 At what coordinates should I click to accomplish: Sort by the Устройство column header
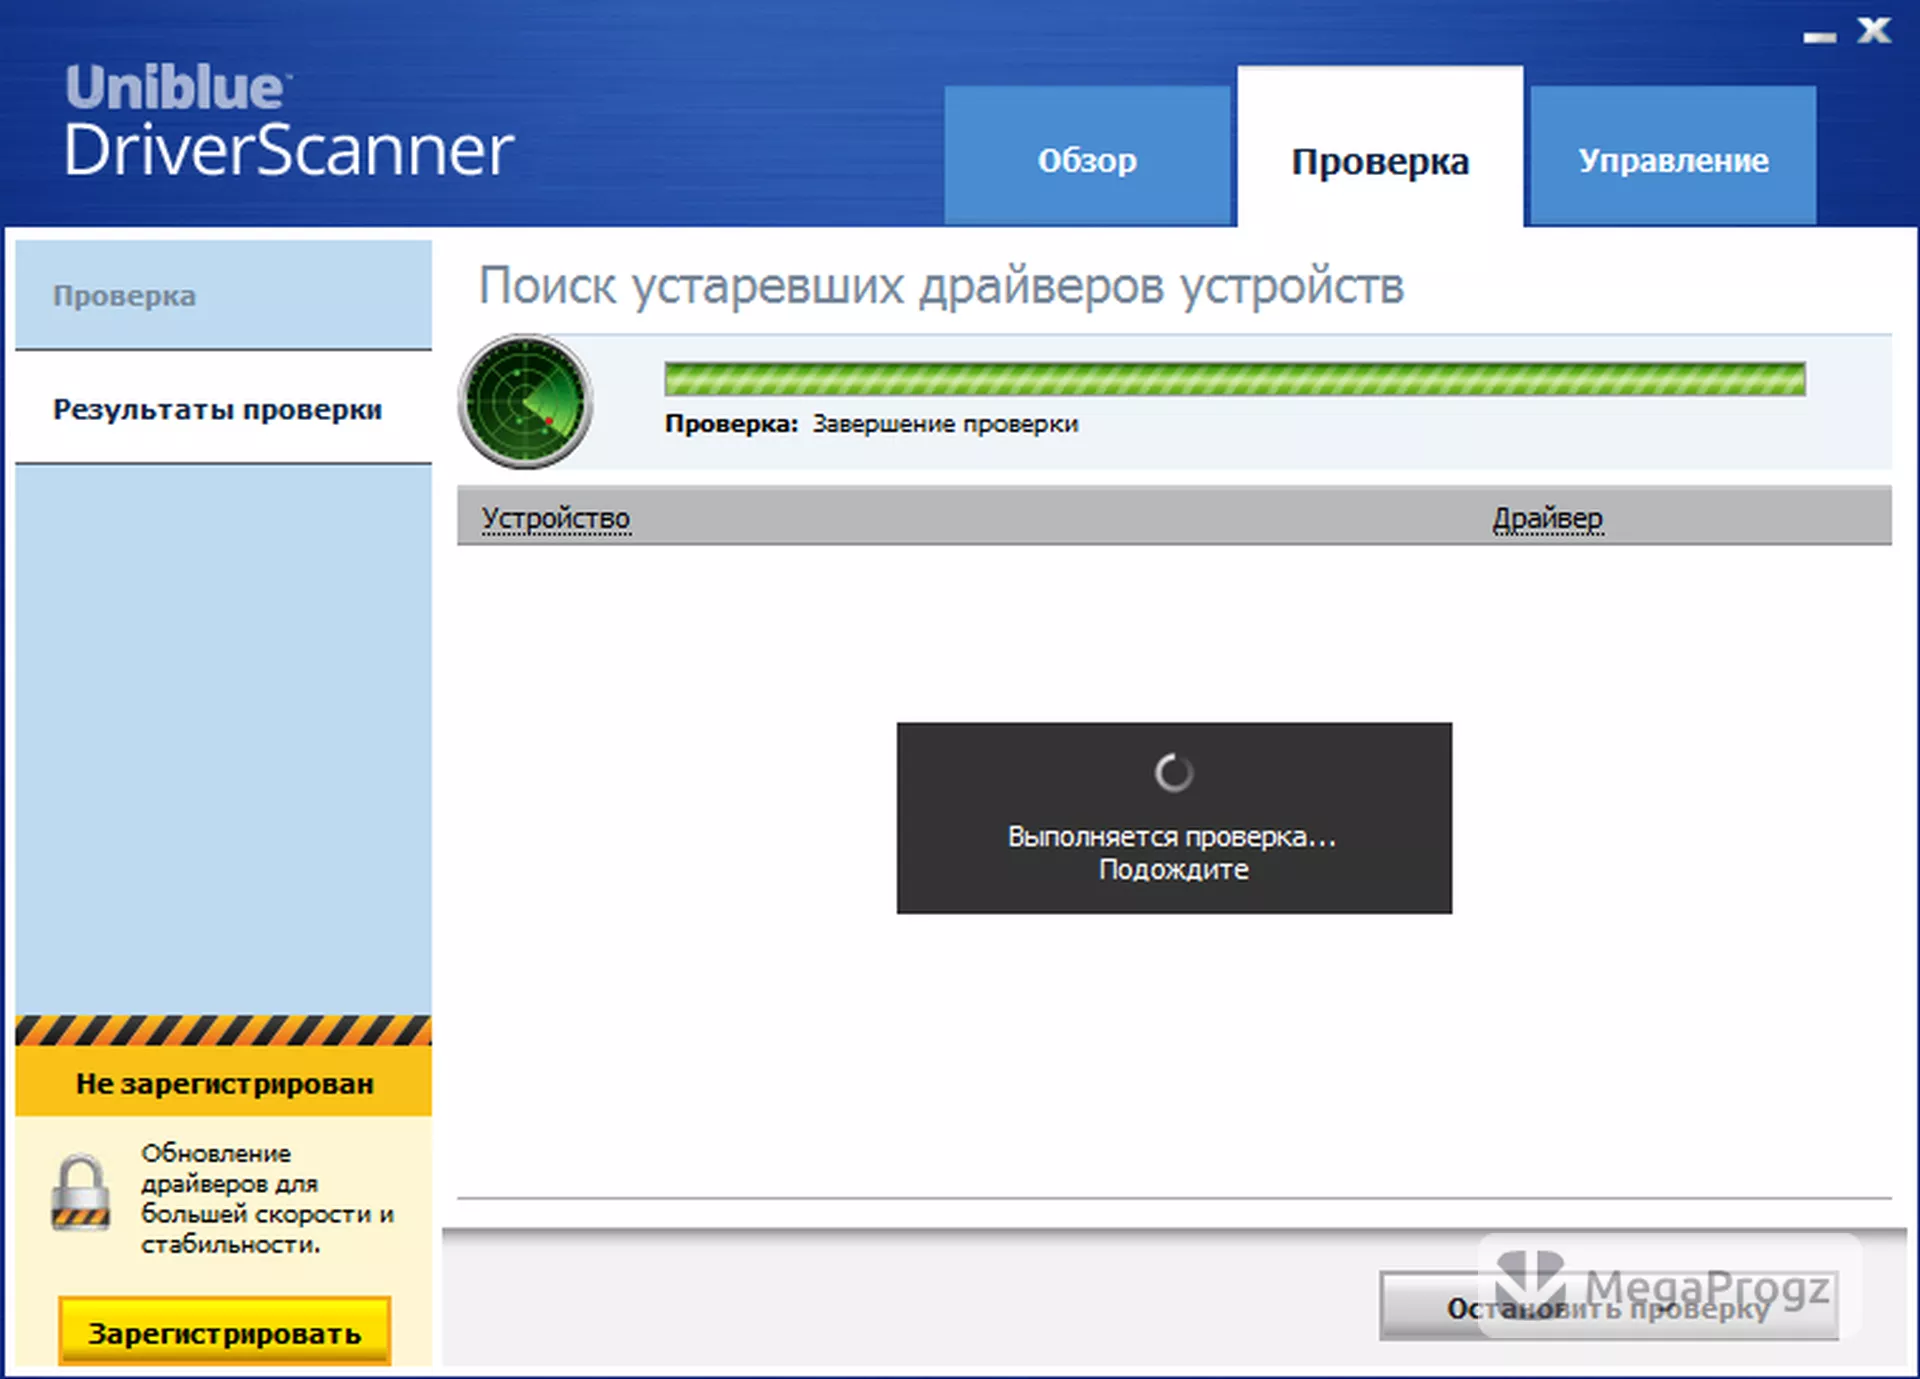(556, 518)
